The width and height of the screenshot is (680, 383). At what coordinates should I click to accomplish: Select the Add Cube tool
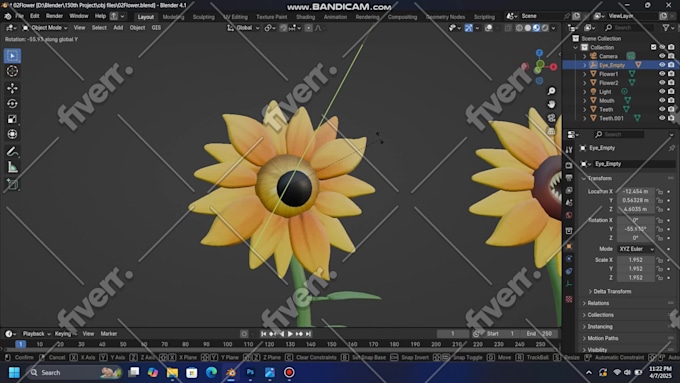[12, 185]
